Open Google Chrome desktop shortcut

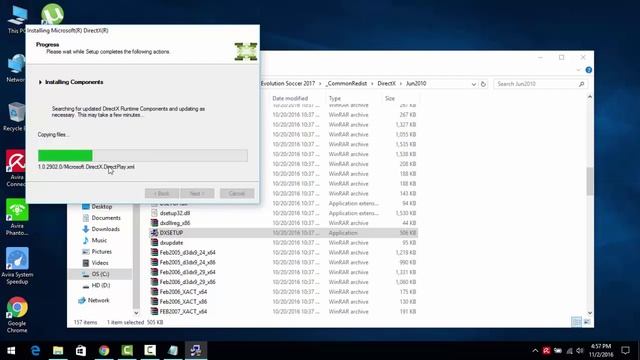click(17, 315)
